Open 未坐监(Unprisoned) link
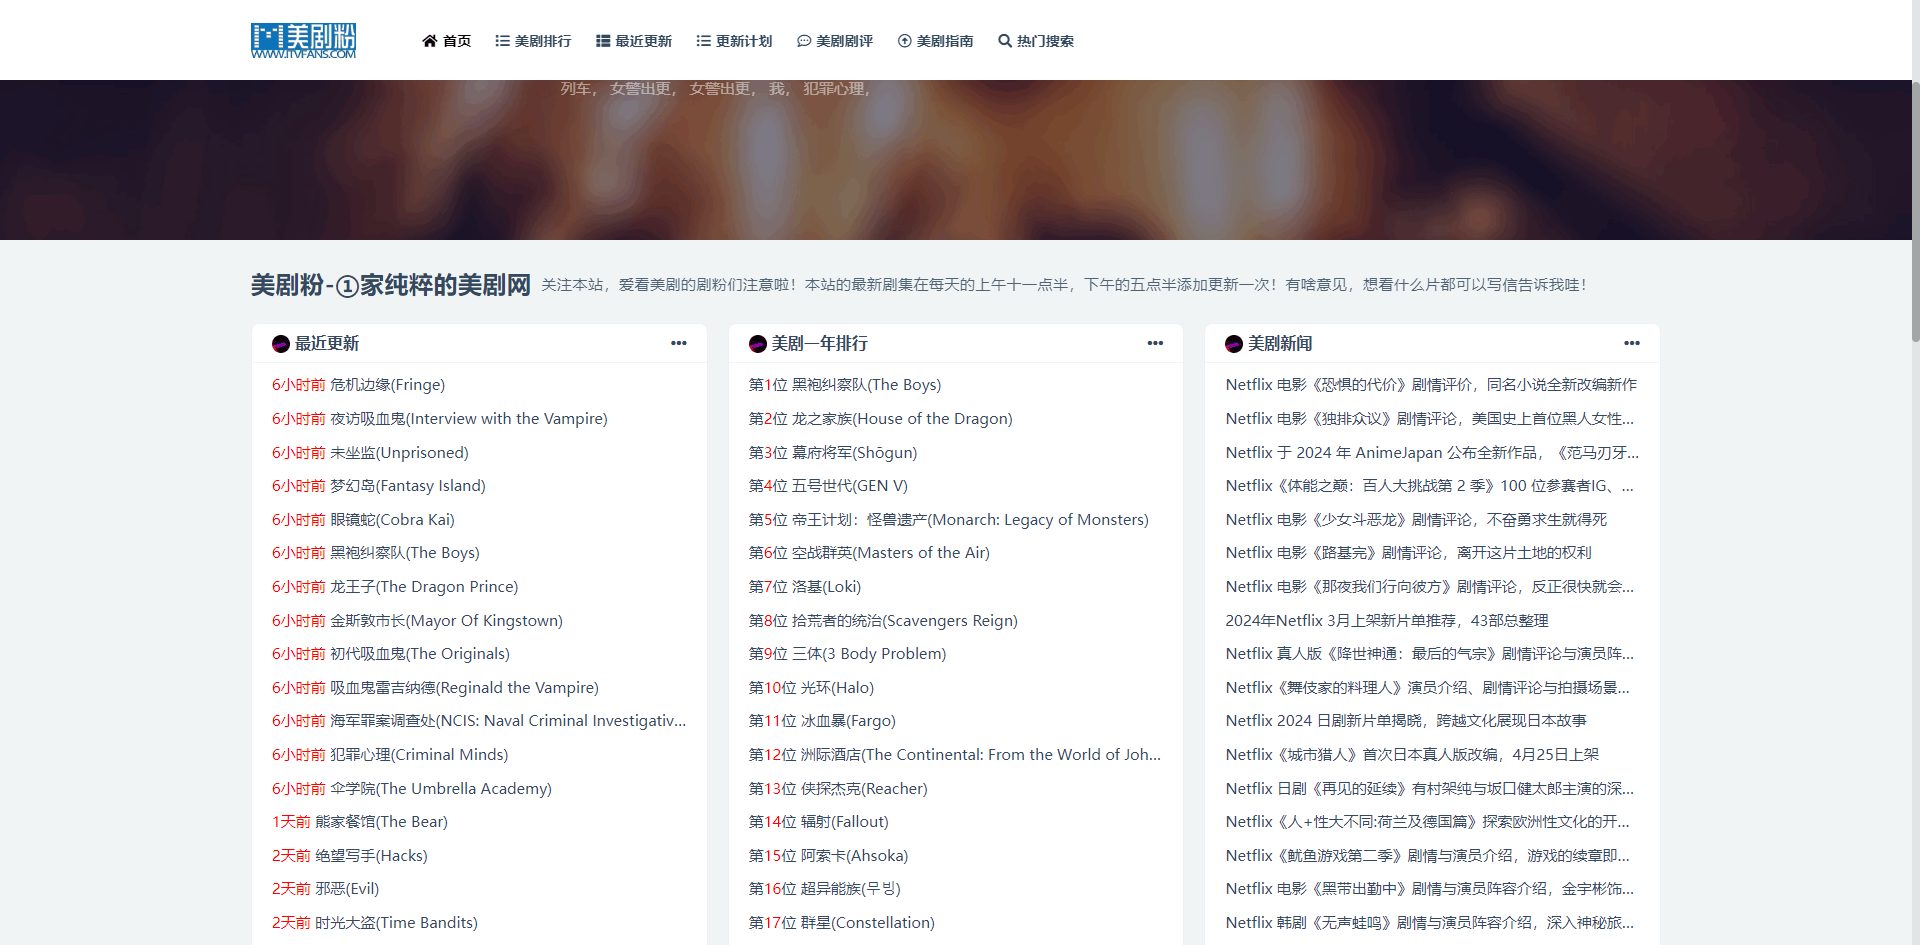The width and height of the screenshot is (1920, 945). click(x=399, y=453)
